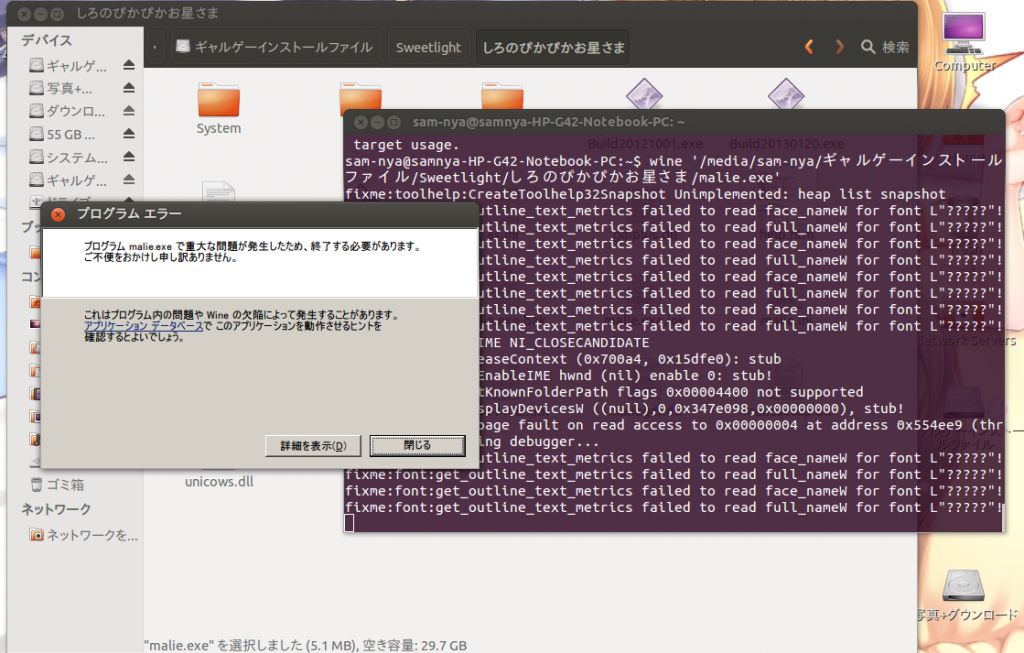Open ゴミ箱 in the sidebar
Screen dimensions: 1024x653
(x=65, y=485)
